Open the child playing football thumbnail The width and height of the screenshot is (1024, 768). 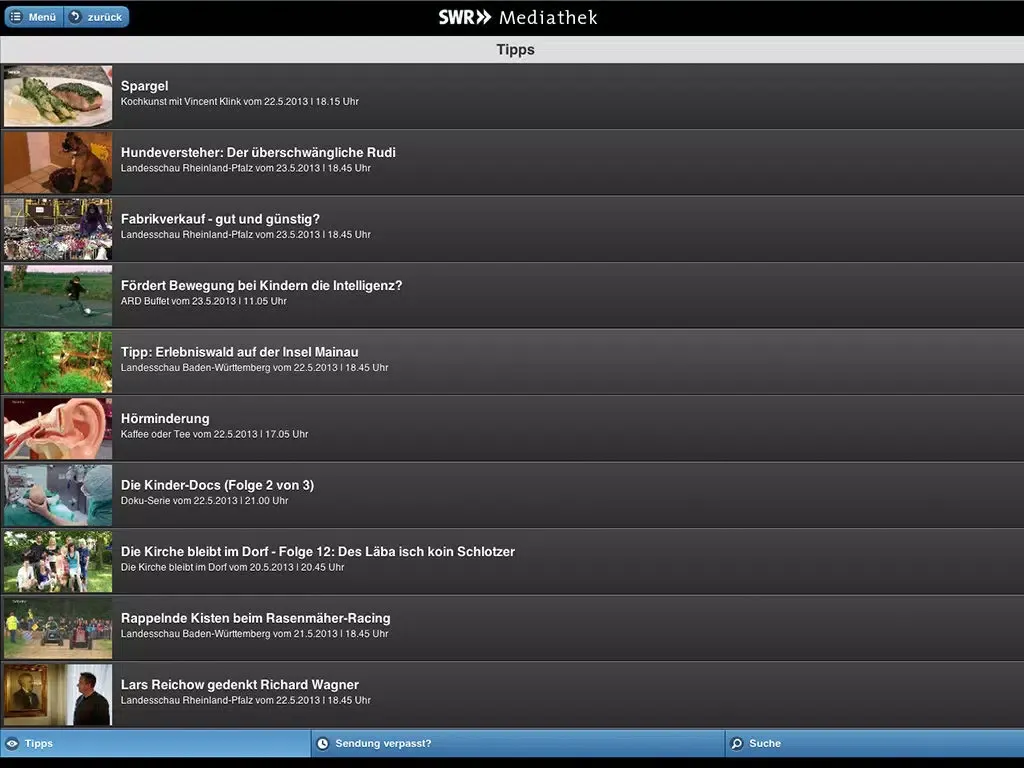(x=58, y=296)
